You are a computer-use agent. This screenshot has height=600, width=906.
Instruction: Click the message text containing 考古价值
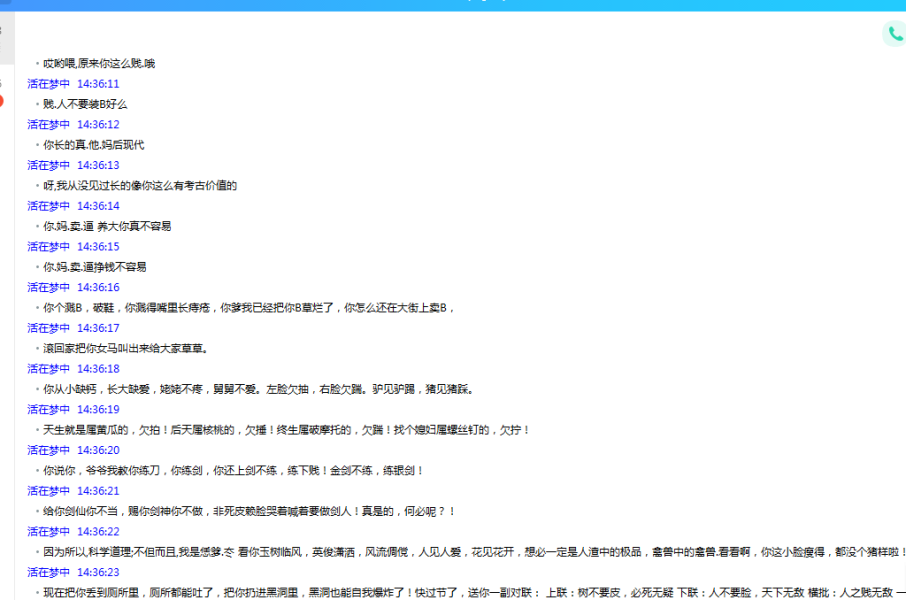[140, 186]
